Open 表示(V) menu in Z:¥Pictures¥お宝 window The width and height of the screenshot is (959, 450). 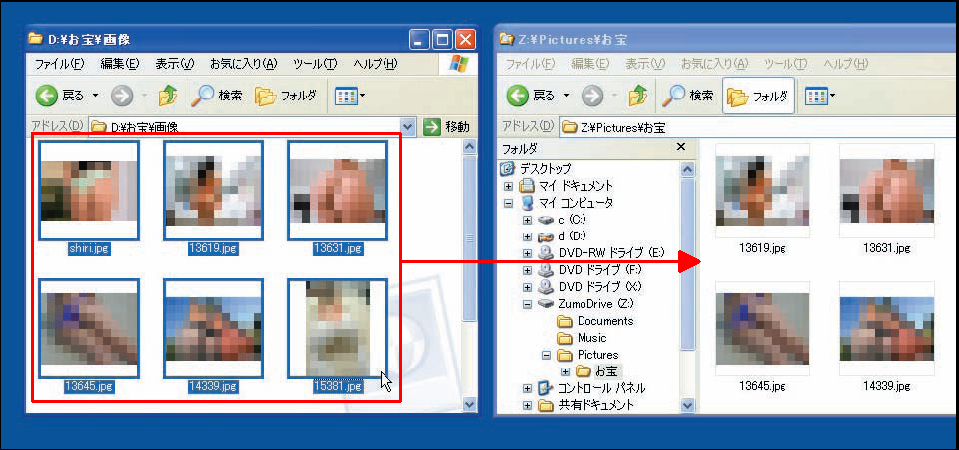pos(645,64)
